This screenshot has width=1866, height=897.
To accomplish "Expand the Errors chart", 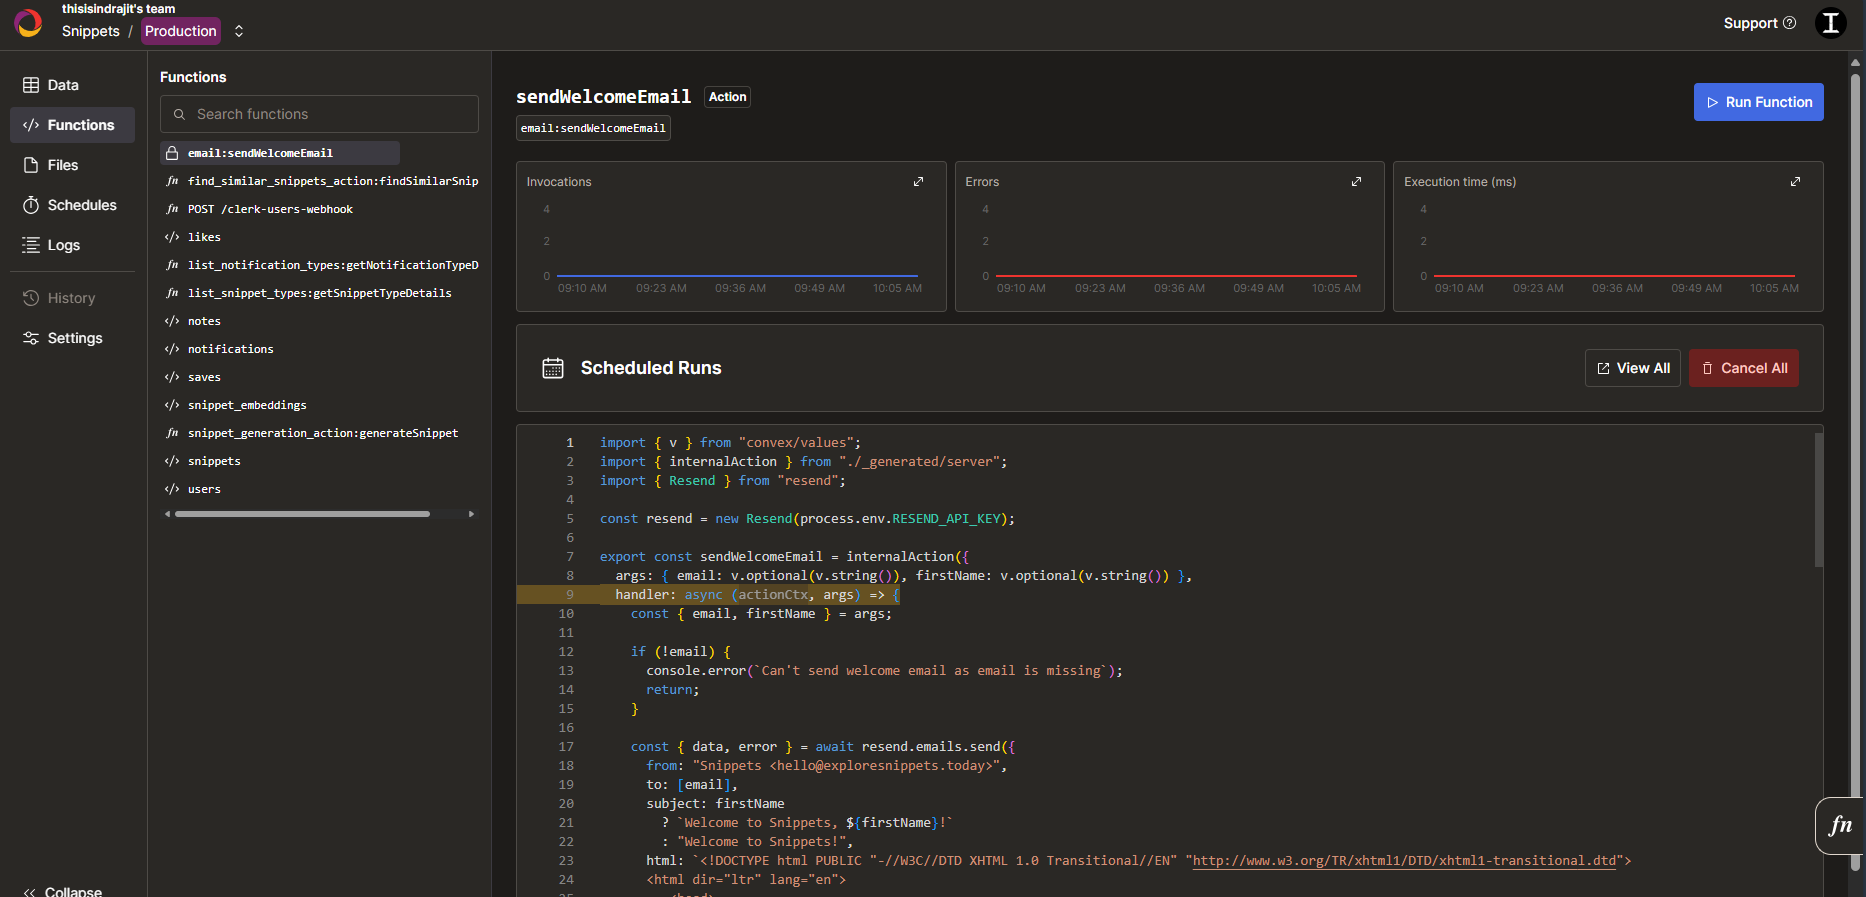I will pos(1356,182).
